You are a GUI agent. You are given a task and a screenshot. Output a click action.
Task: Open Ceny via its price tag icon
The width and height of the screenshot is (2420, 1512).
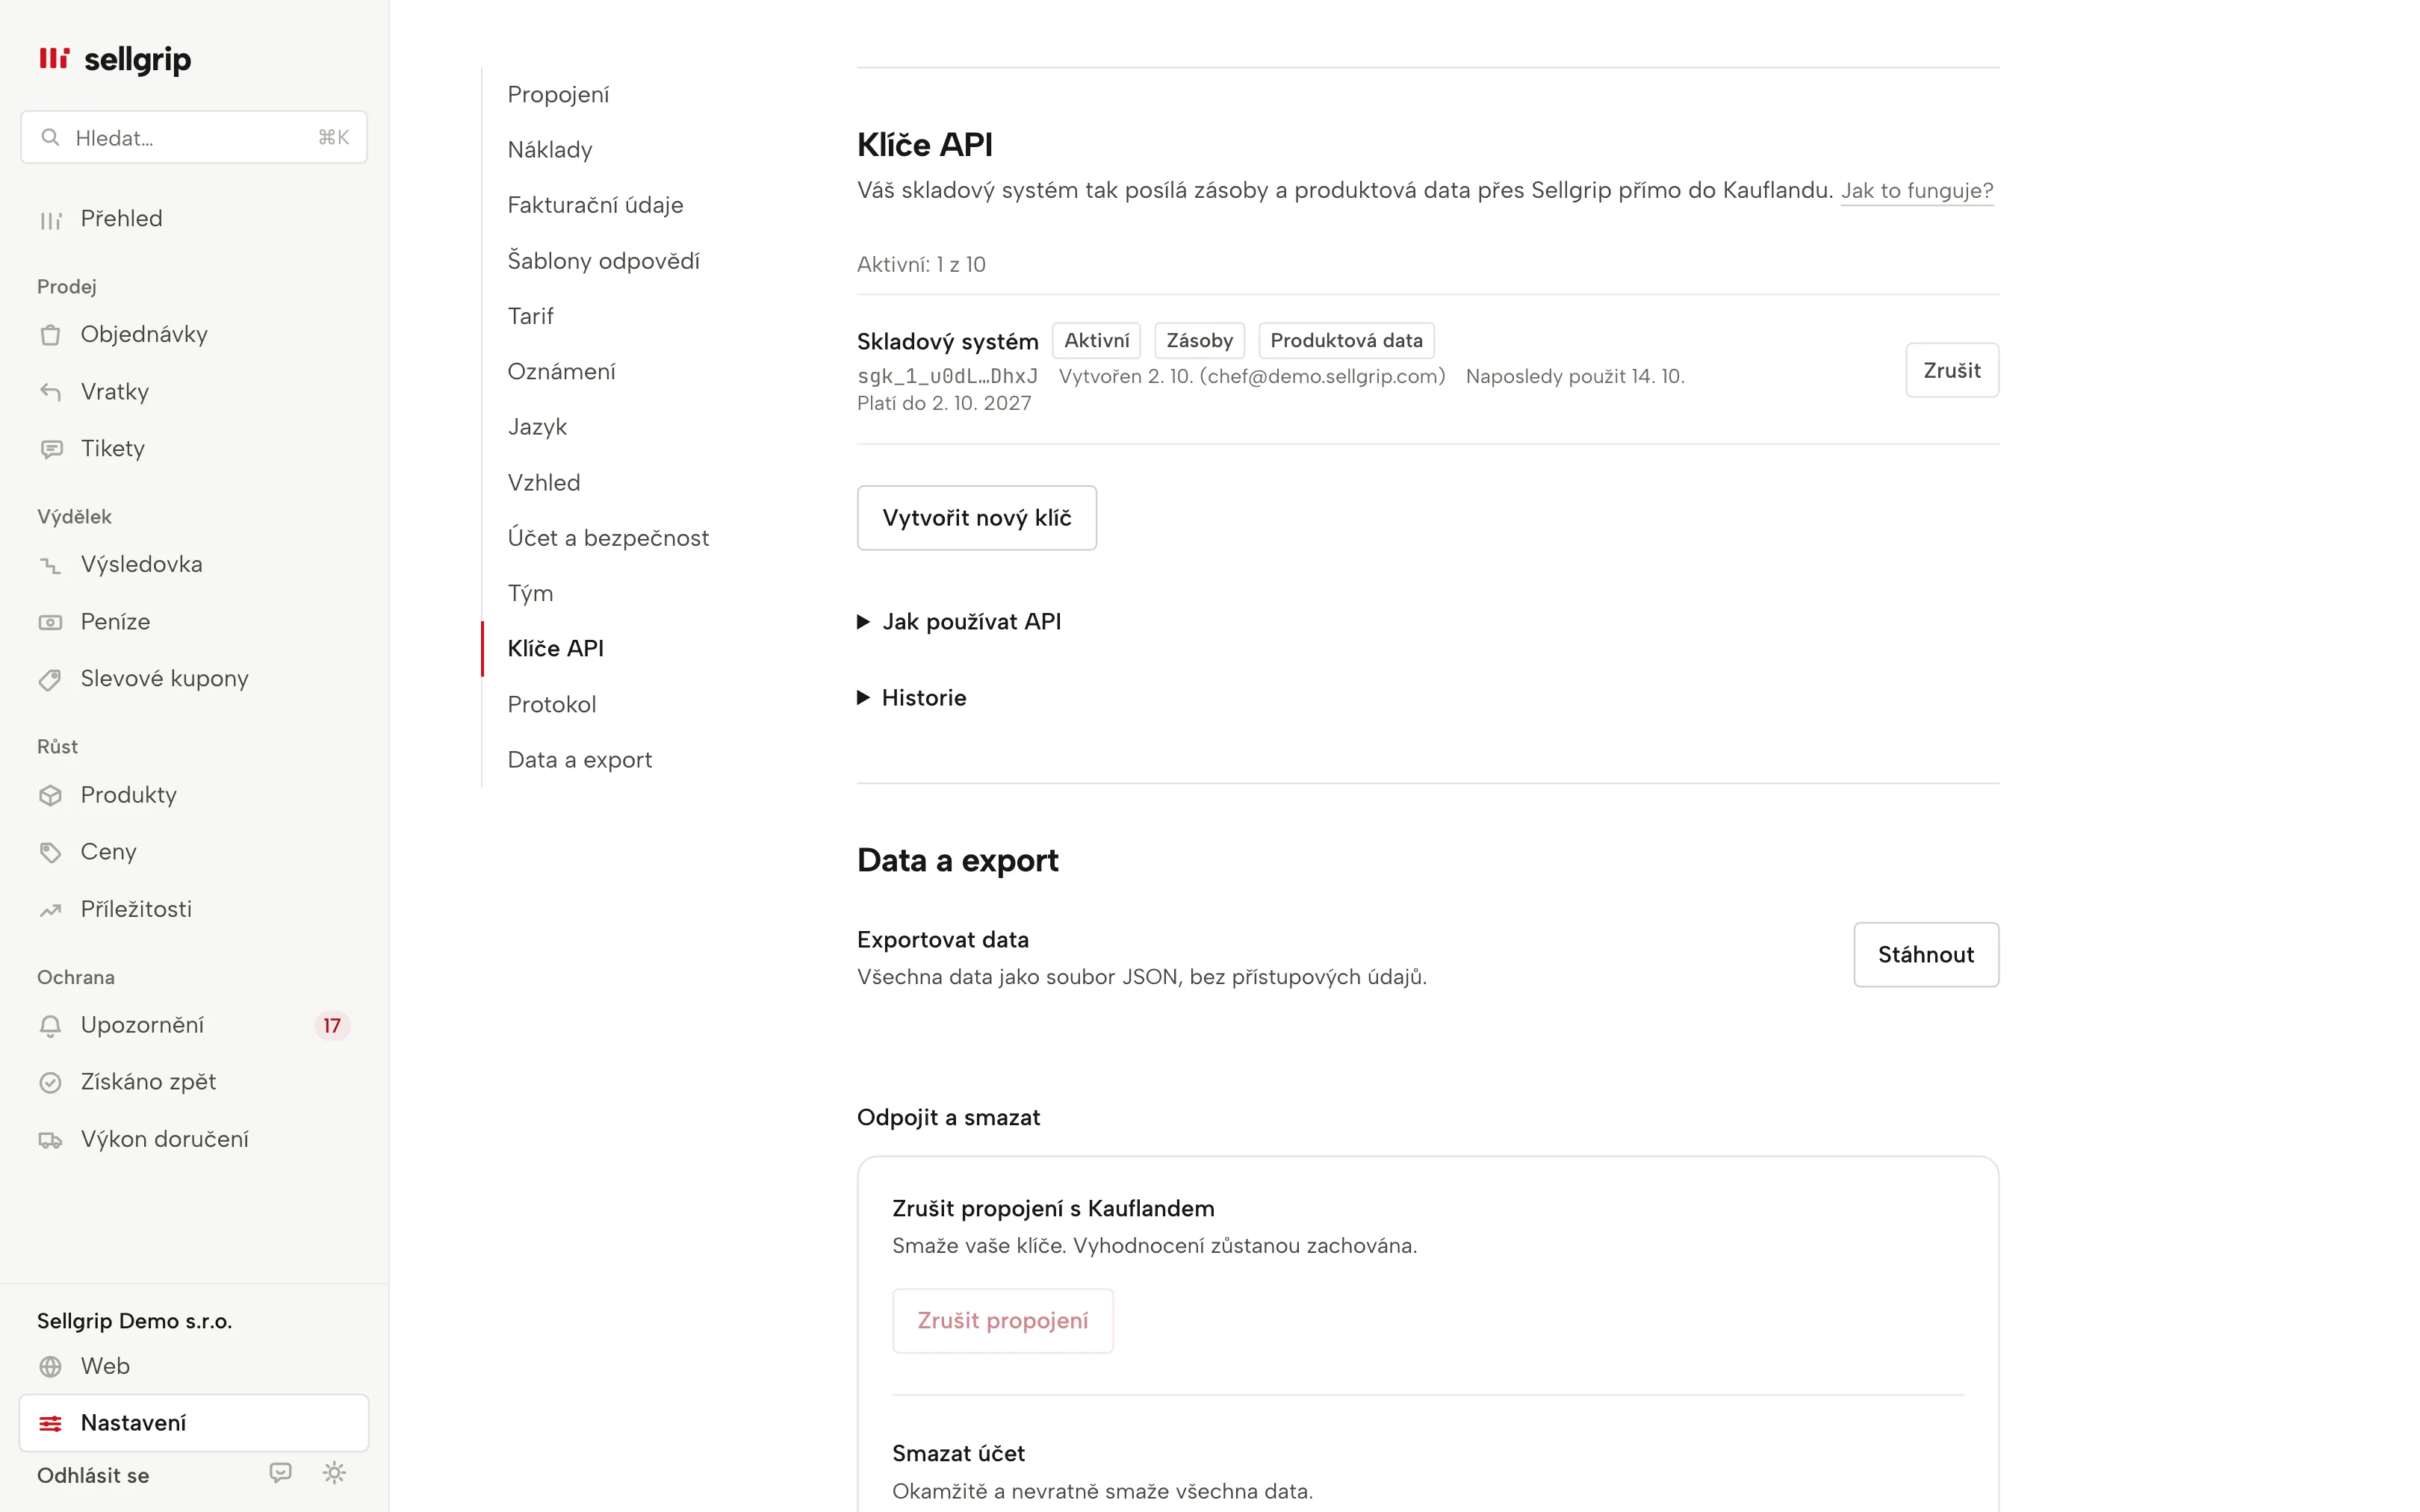50,852
